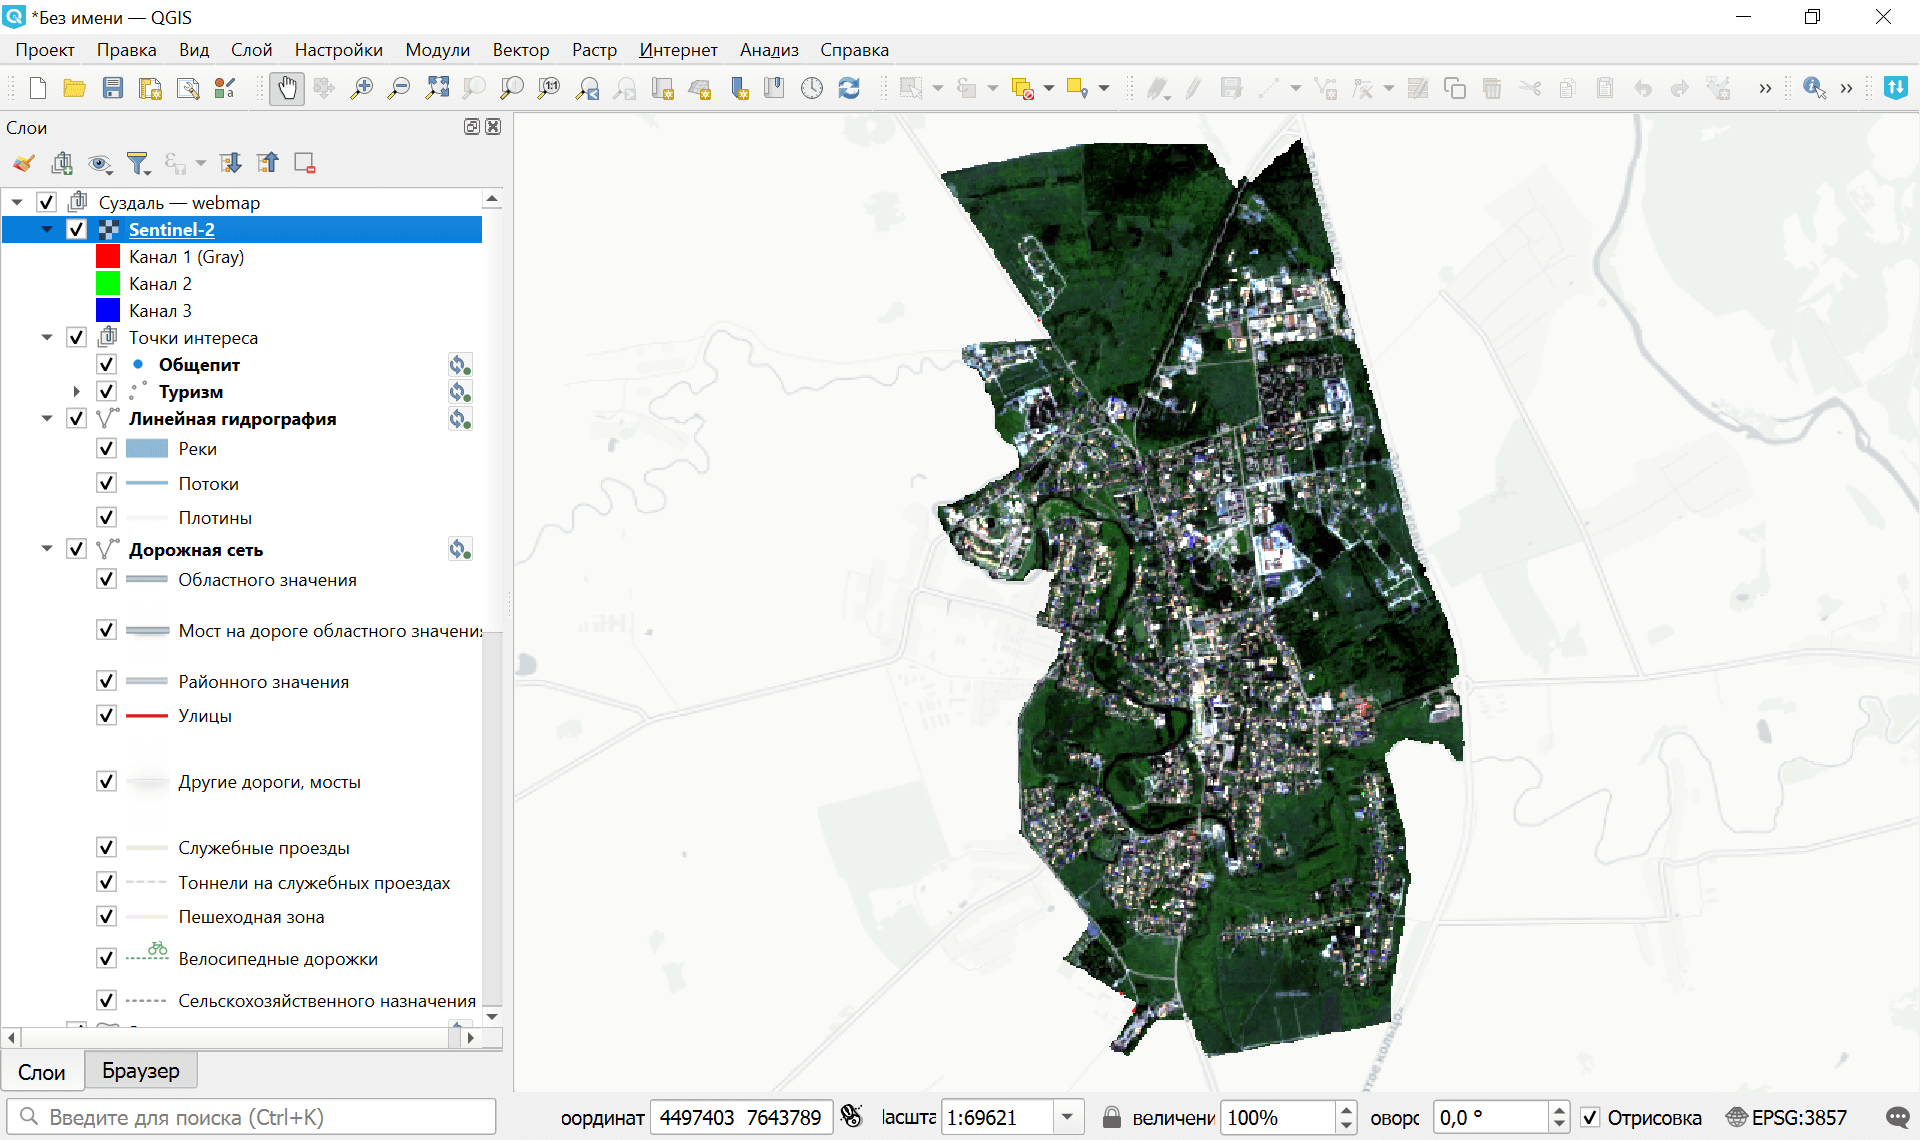Image resolution: width=1920 pixels, height=1140 pixels.
Task: Click Expand All icon in layers toolbar
Action: point(231,163)
